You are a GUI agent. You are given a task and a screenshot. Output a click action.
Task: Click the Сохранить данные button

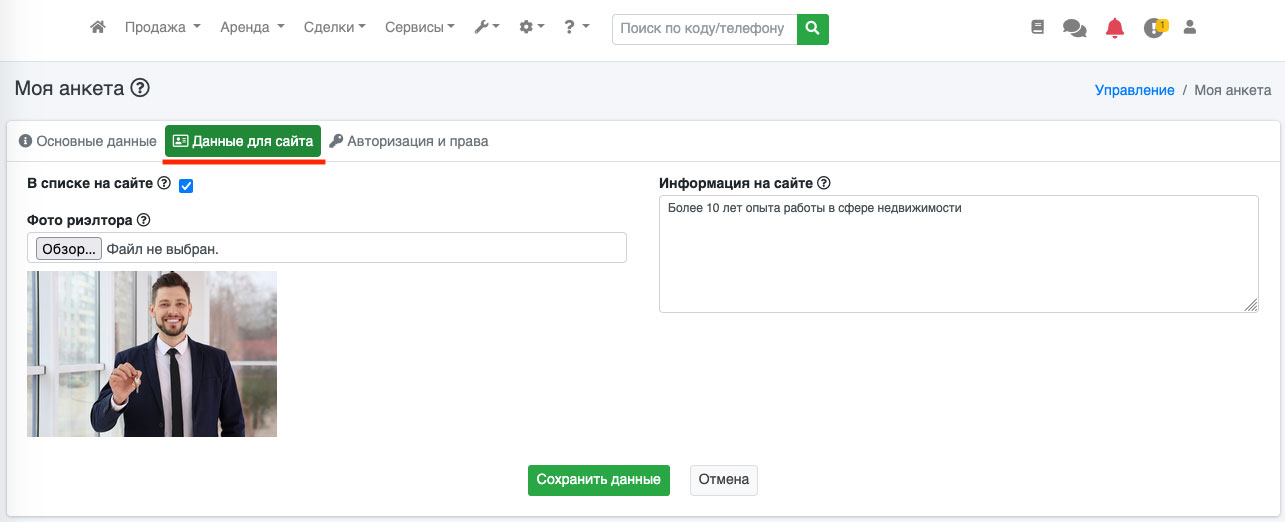[x=598, y=480]
